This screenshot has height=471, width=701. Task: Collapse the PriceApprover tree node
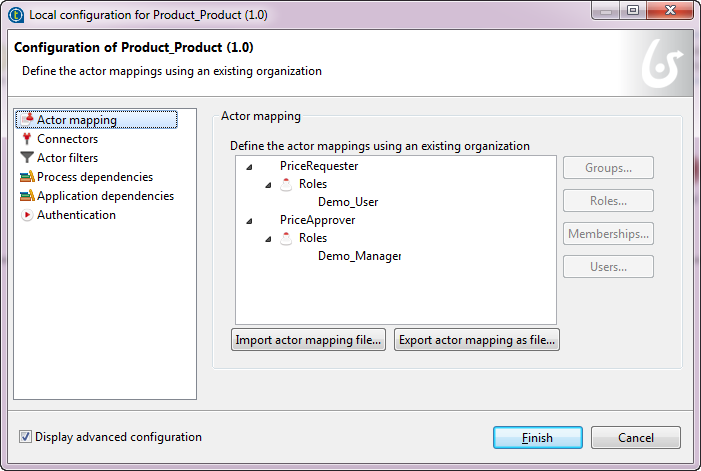[249, 221]
